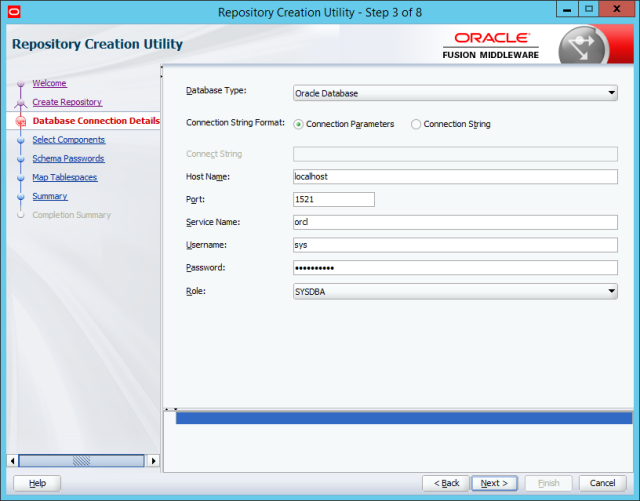Minimize the Repository Creation Utility window
This screenshot has height=501, width=640.
pyautogui.click(x=567, y=9)
